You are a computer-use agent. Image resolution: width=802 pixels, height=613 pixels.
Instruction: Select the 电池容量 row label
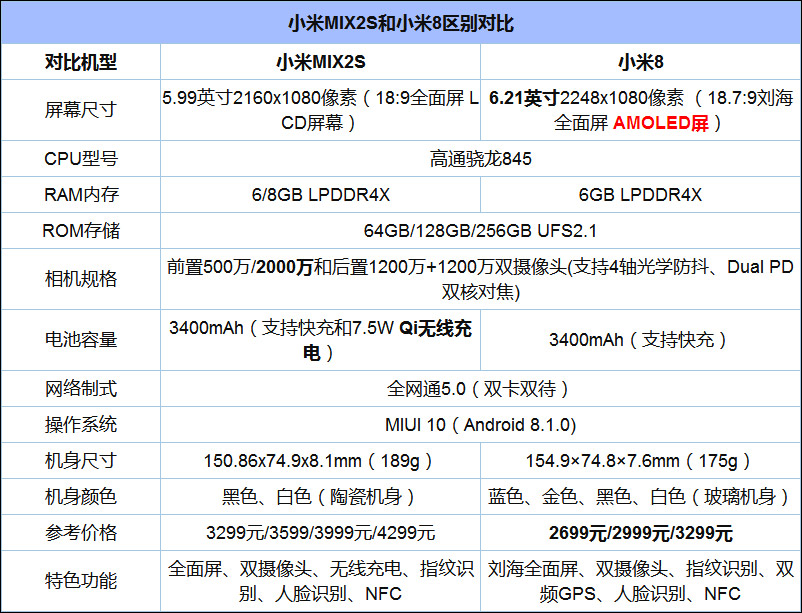tap(81, 340)
